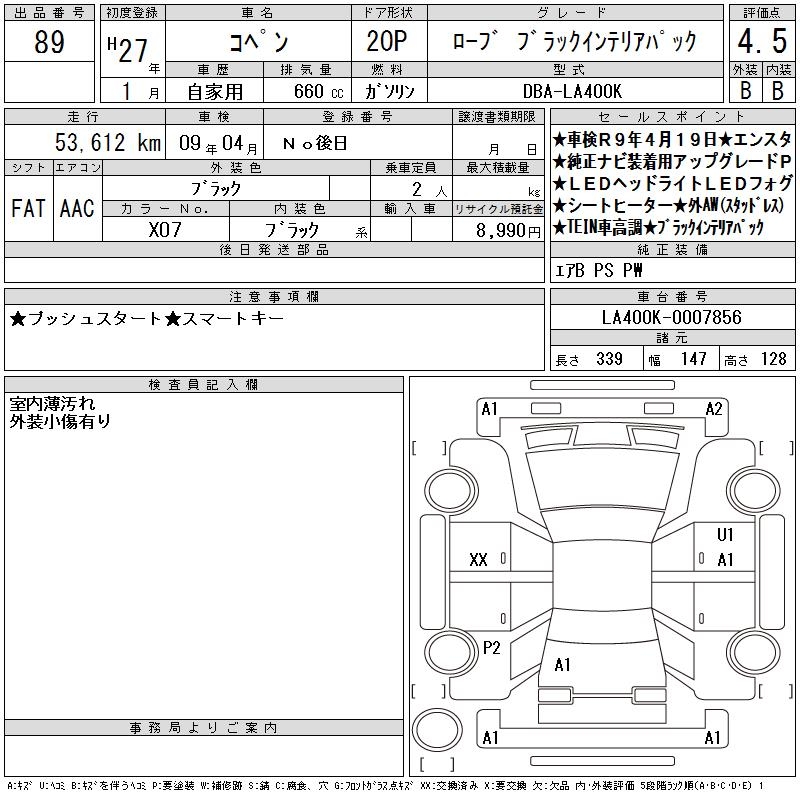Screen dimensions: 800x800
Task: Select chassis number LA400K-0007856
Action: click(672, 317)
